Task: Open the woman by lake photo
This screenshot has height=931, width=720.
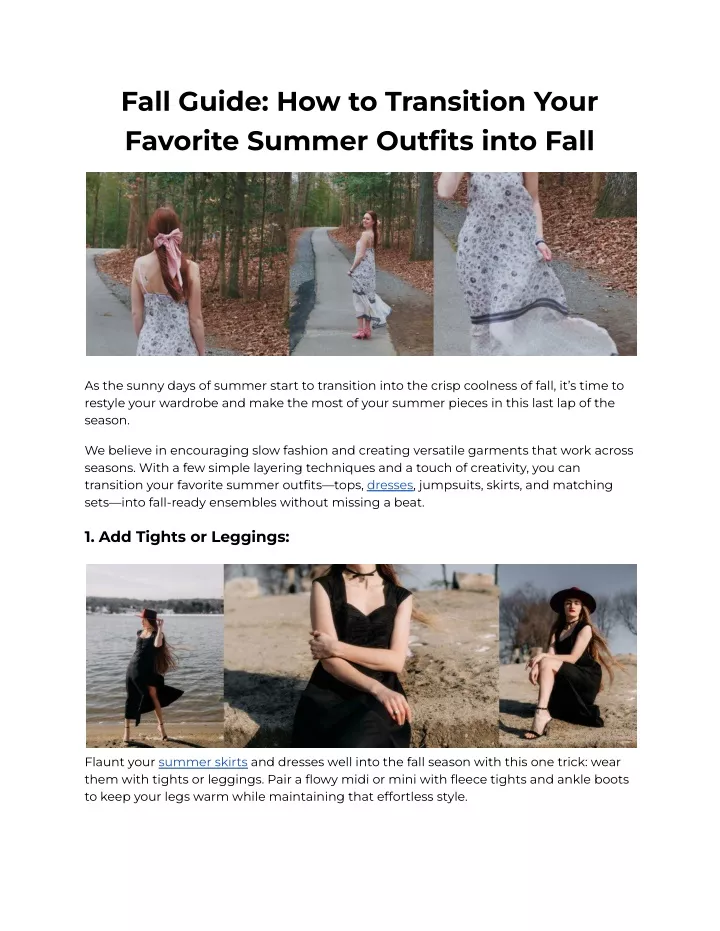Action: 155,656
